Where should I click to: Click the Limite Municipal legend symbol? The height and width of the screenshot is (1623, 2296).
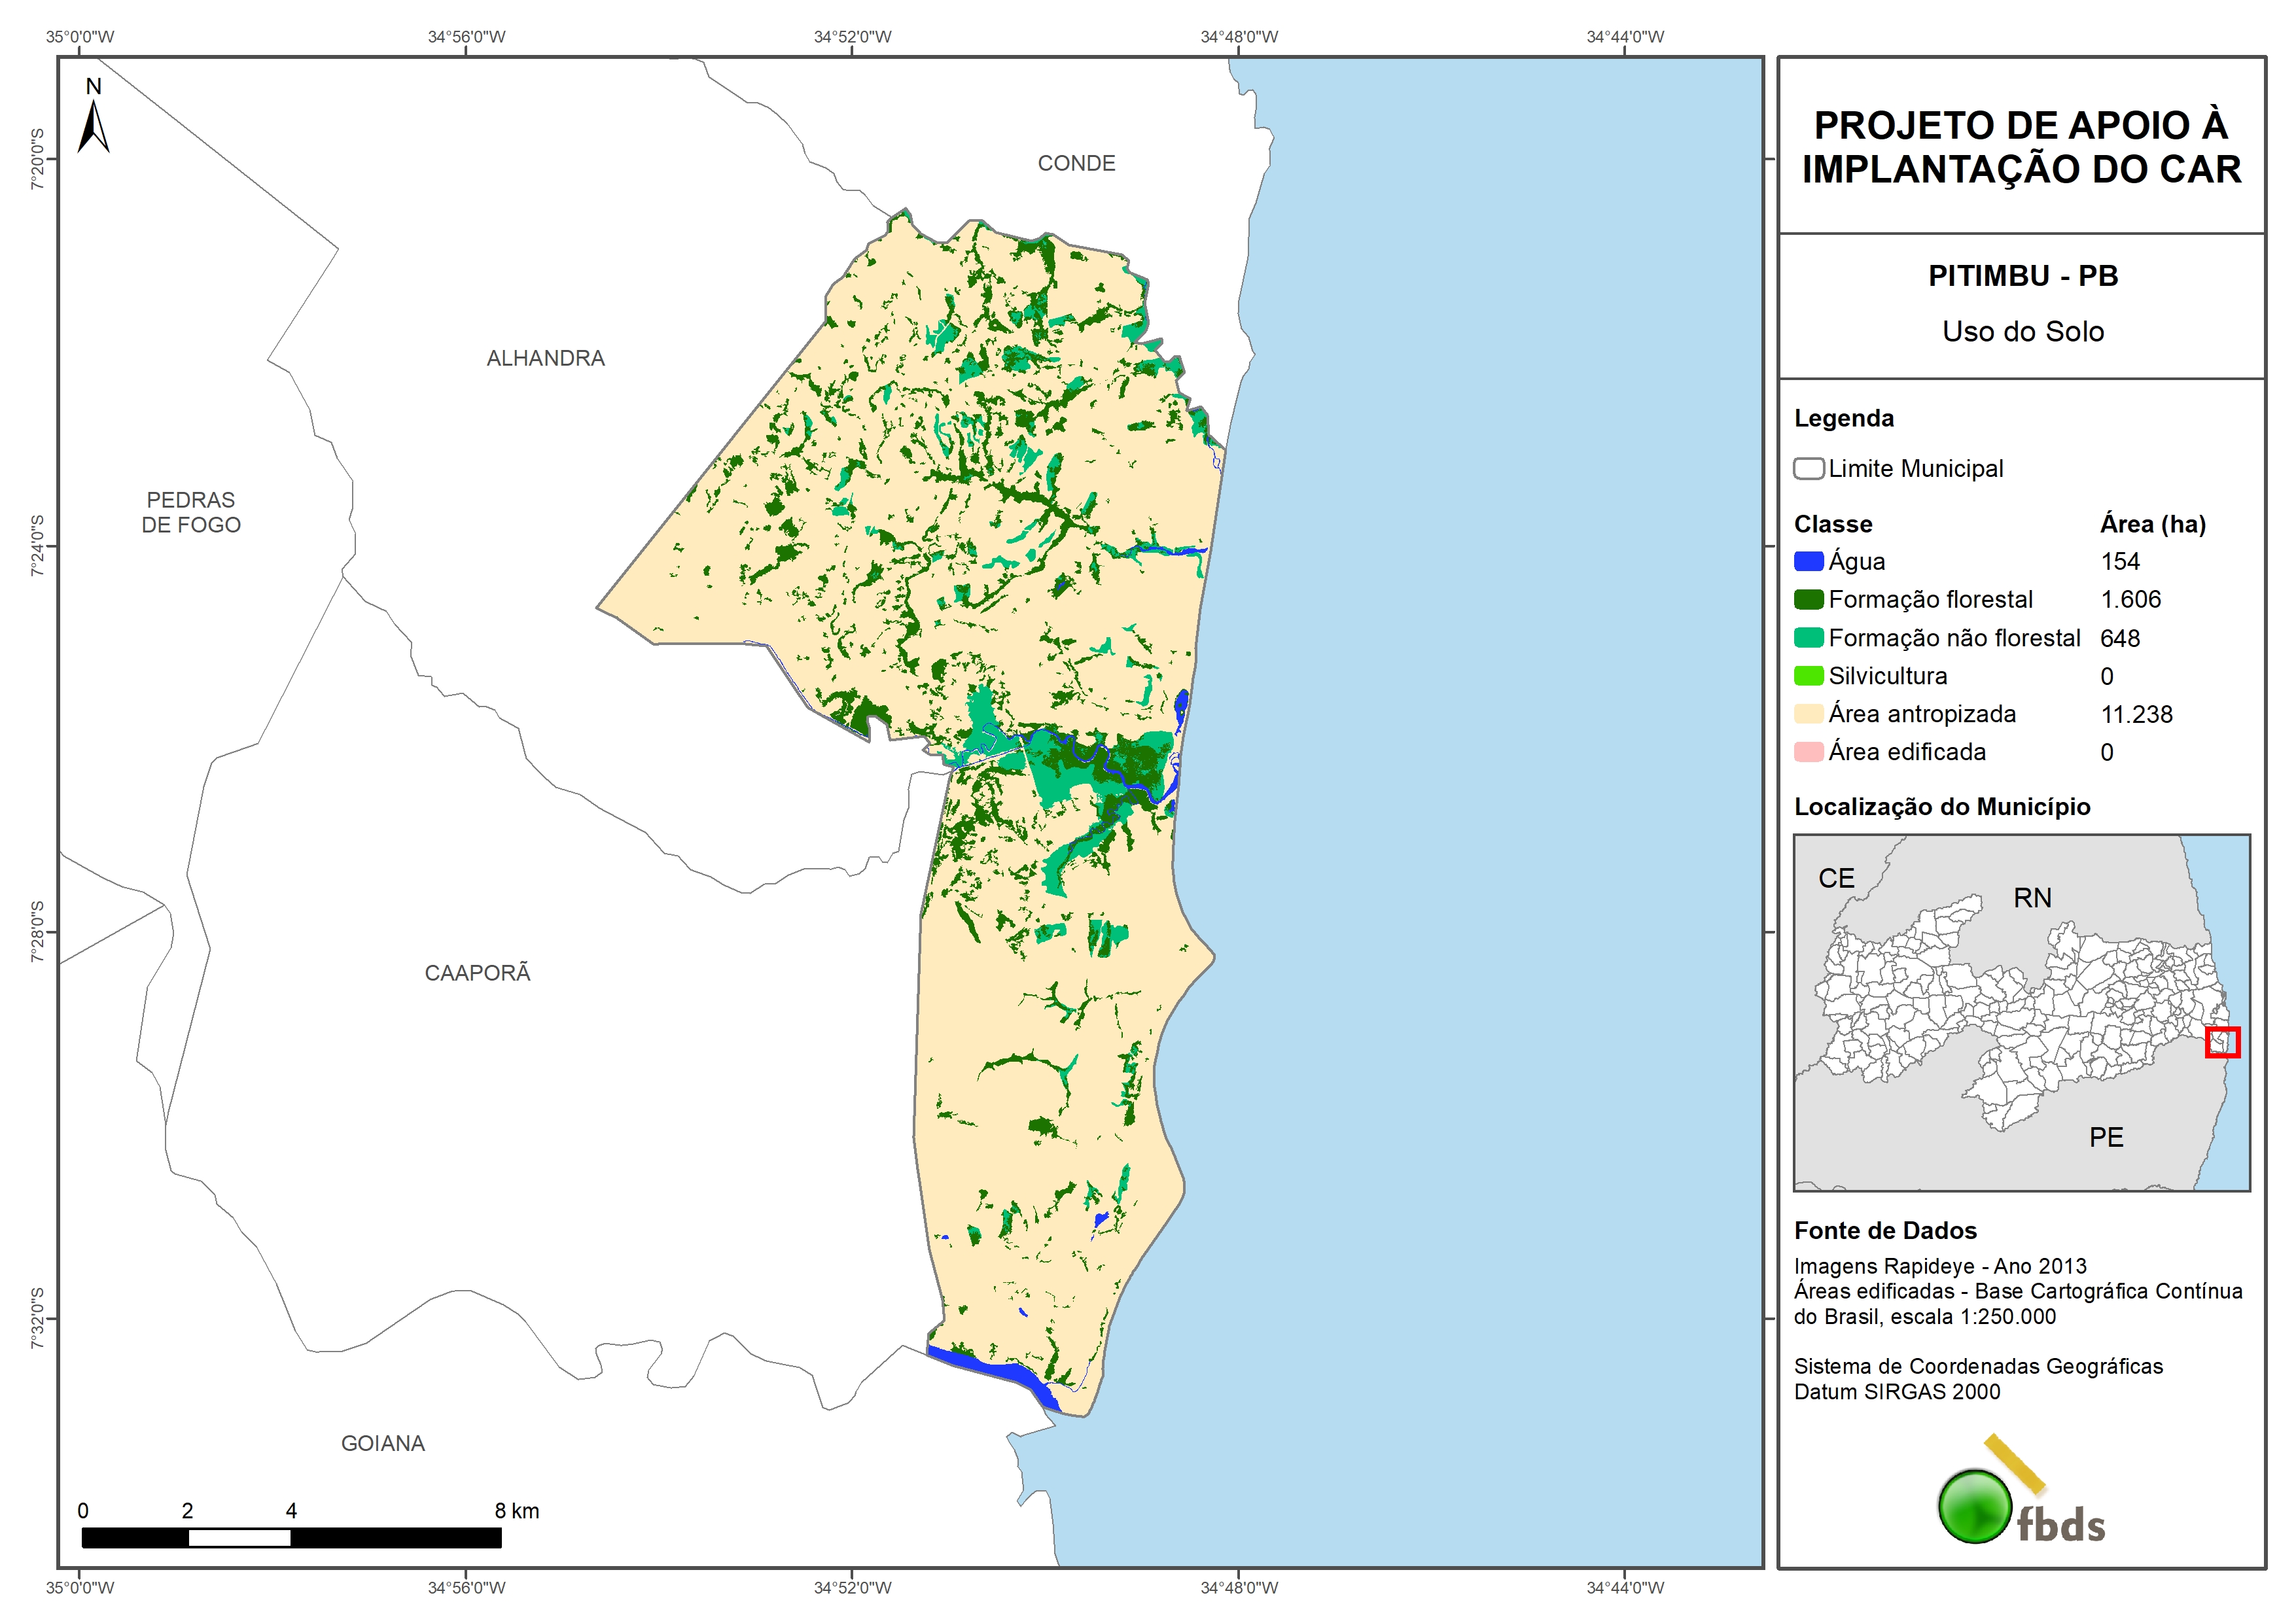pyautogui.click(x=1808, y=469)
